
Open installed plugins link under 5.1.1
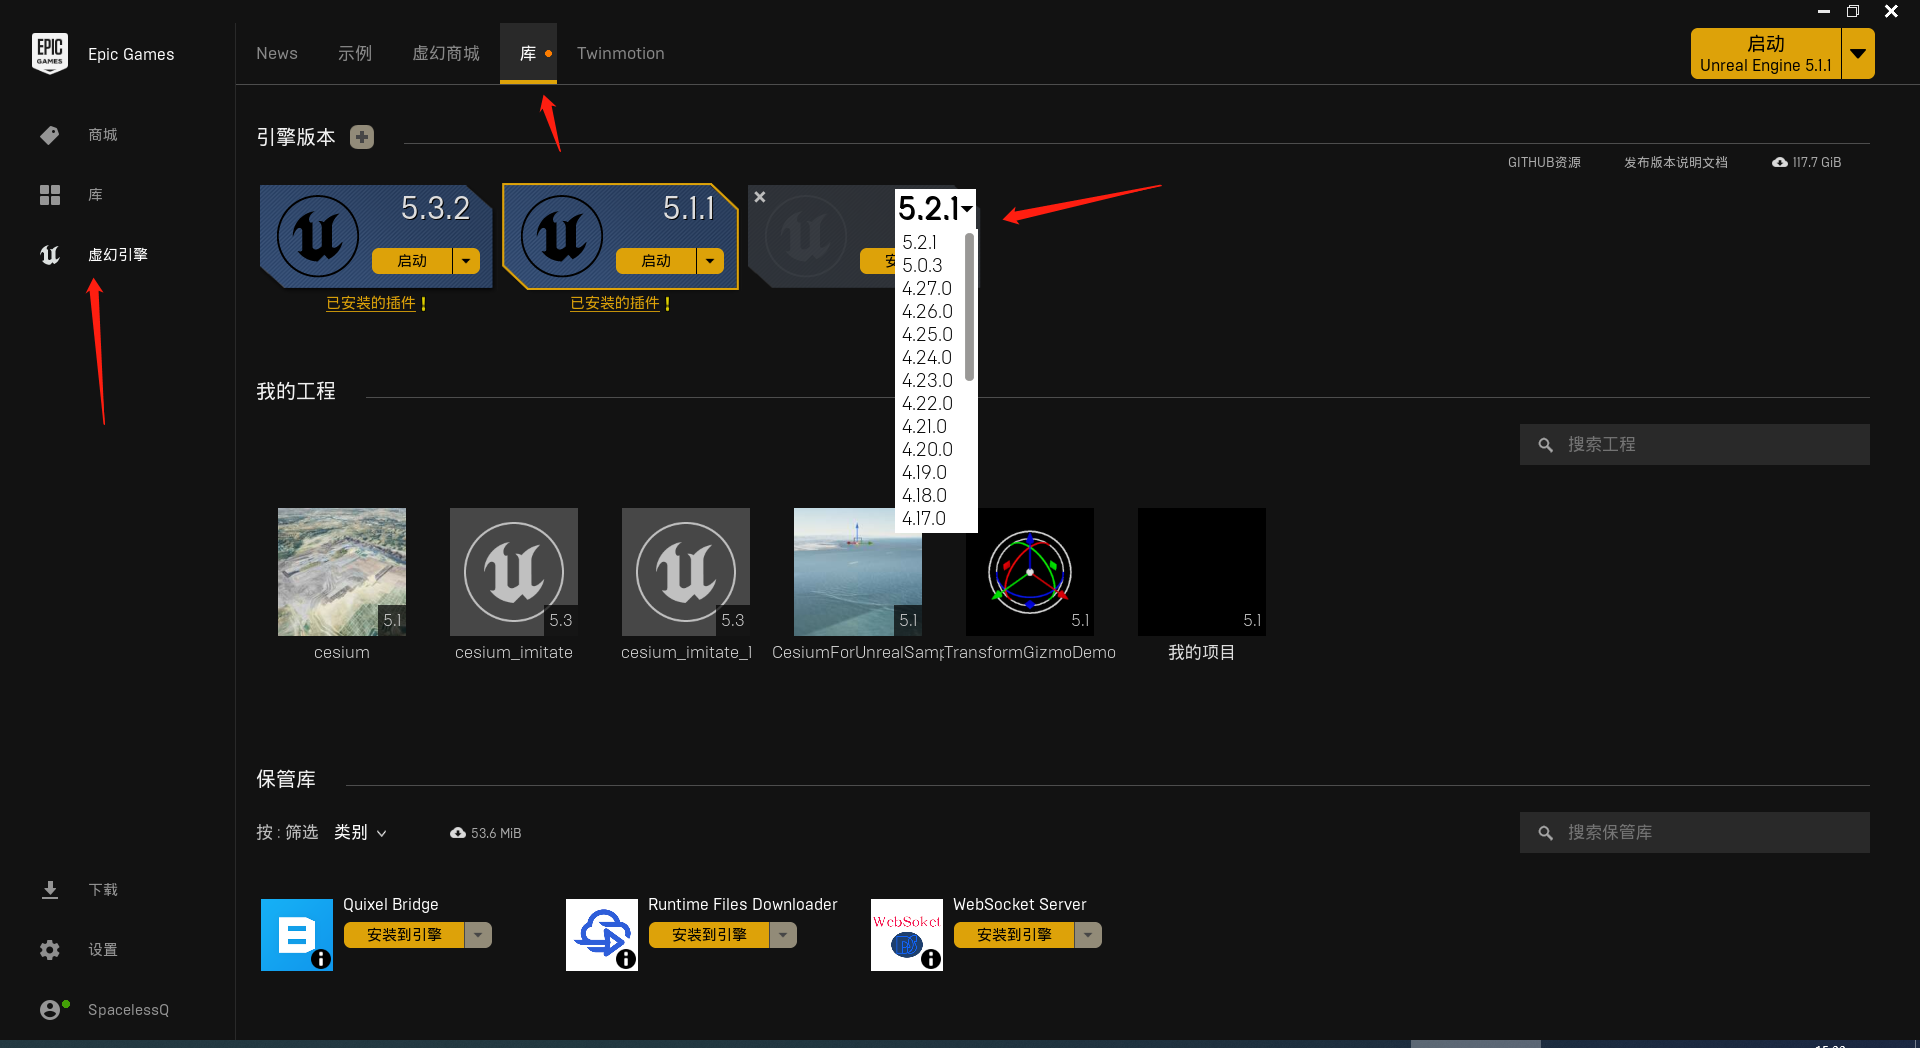(x=615, y=303)
